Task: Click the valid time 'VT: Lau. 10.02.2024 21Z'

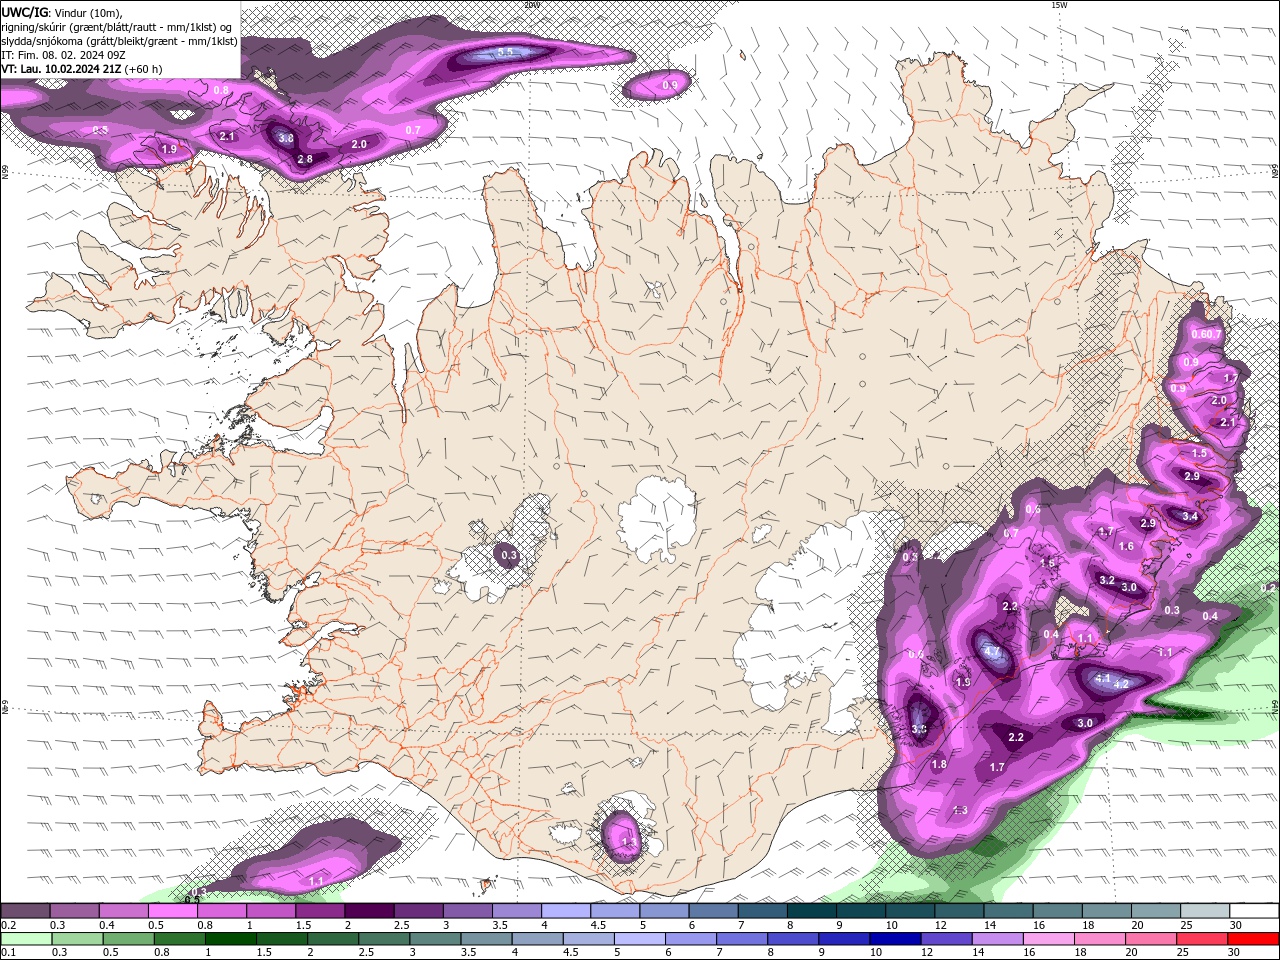Action: 62,69
